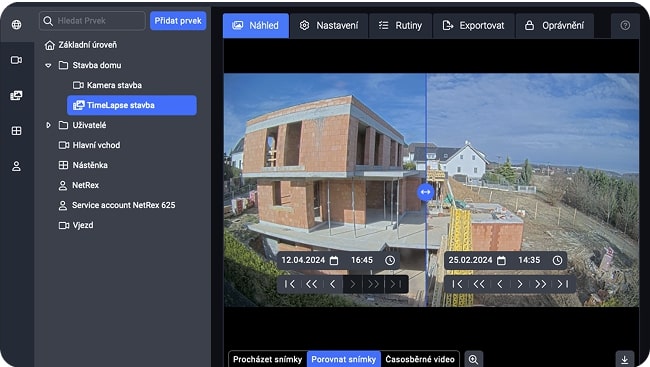Skip back fast in right image controls

tap(479, 284)
